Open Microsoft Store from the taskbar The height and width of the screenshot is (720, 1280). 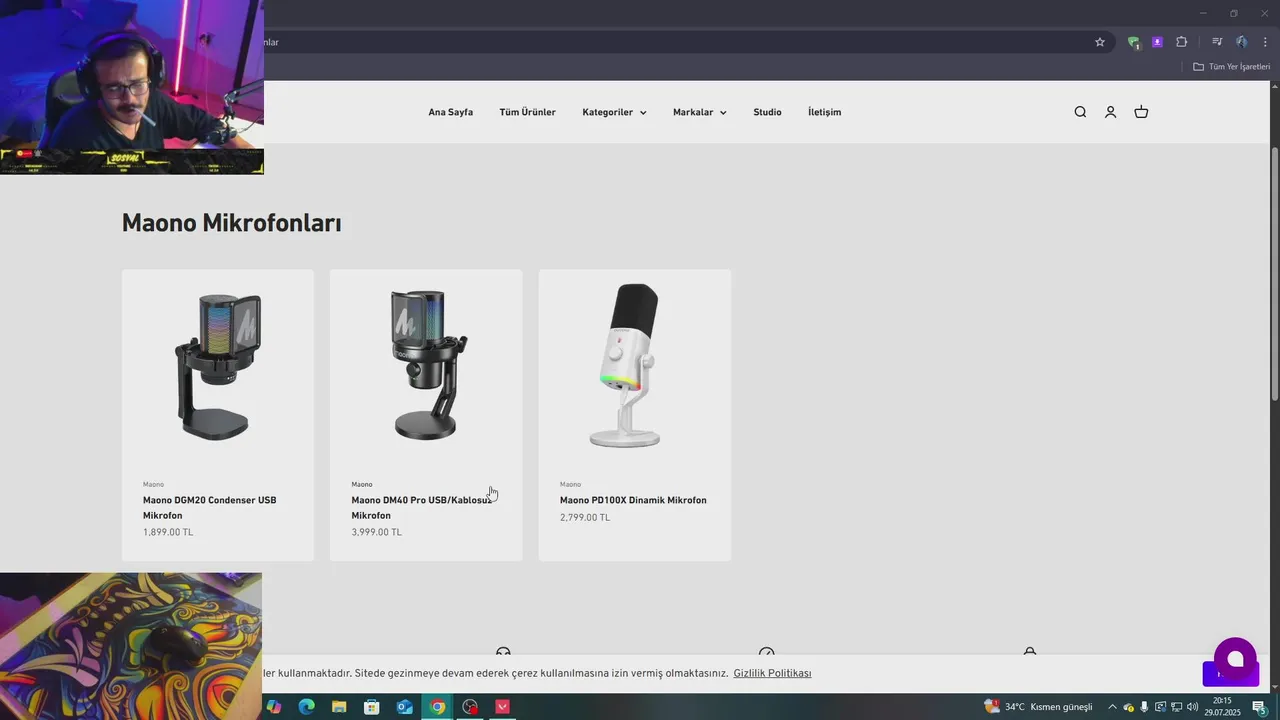click(x=372, y=707)
